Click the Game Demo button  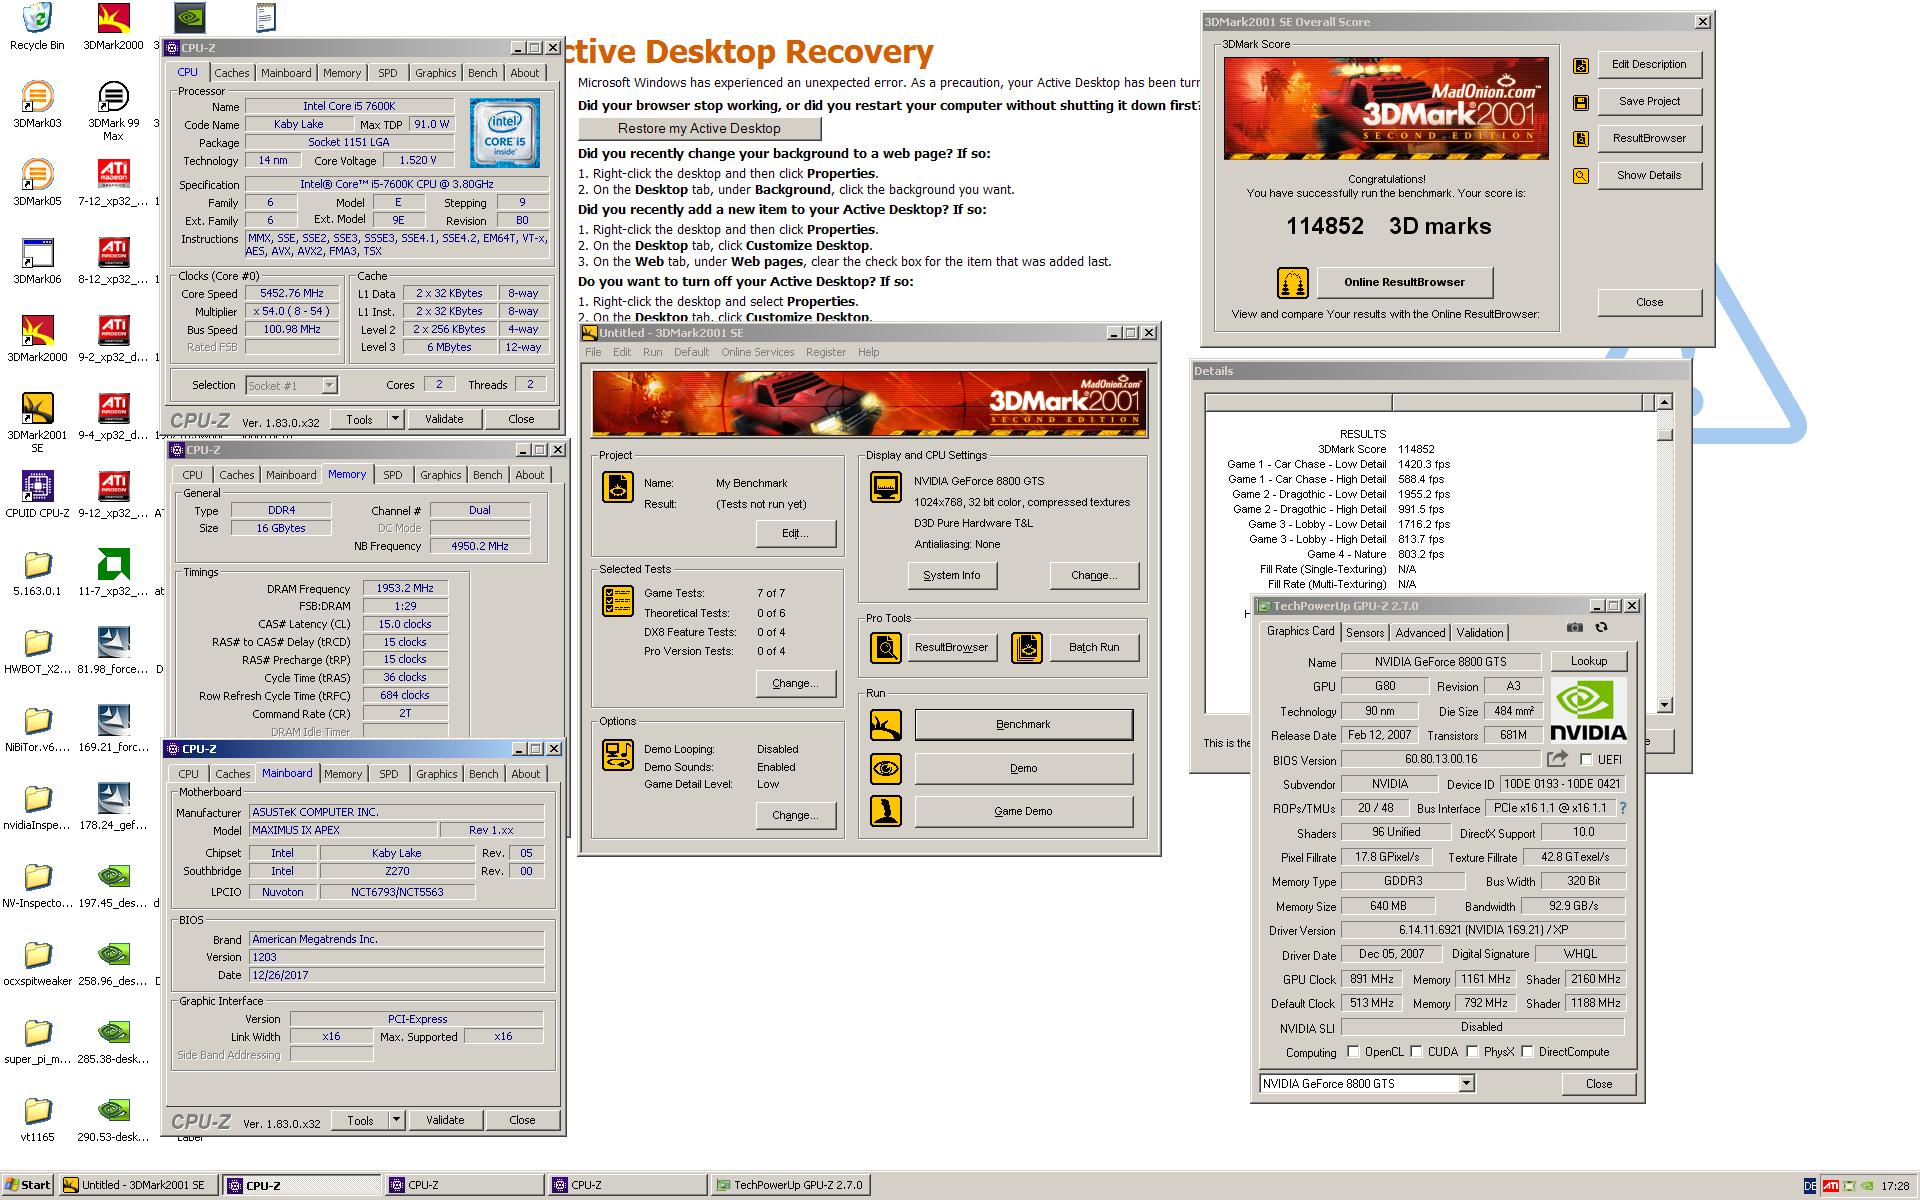coord(1023,812)
